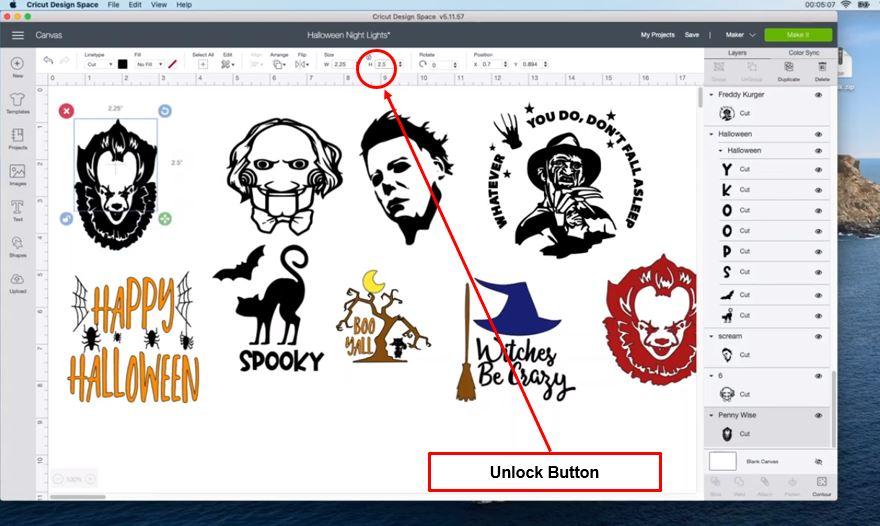Open the Edit dropdown in toolbar
880x526 pixels.
227,65
